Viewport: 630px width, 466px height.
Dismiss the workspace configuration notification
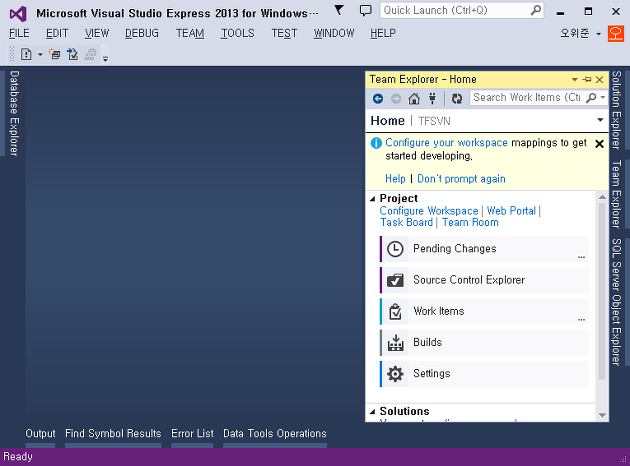(599, 144)
